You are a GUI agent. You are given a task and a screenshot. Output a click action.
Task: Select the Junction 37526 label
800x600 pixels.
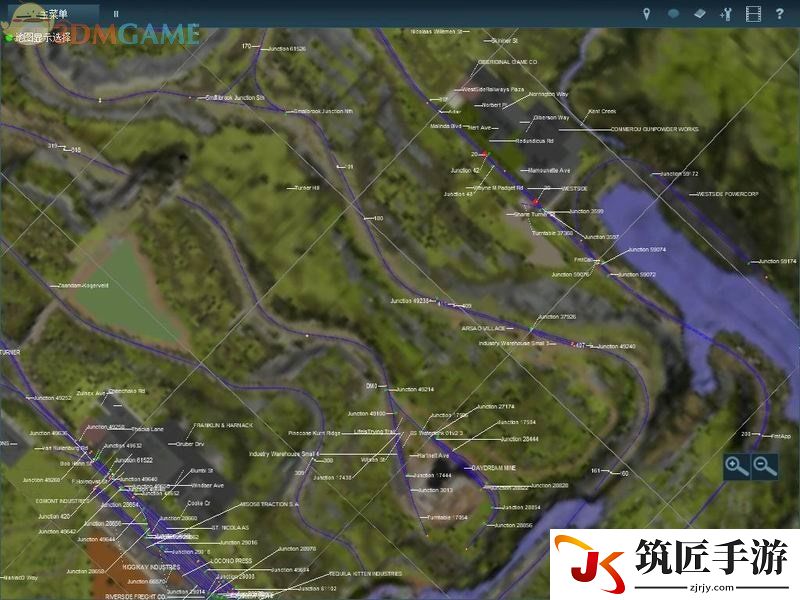tap(557, 317)
